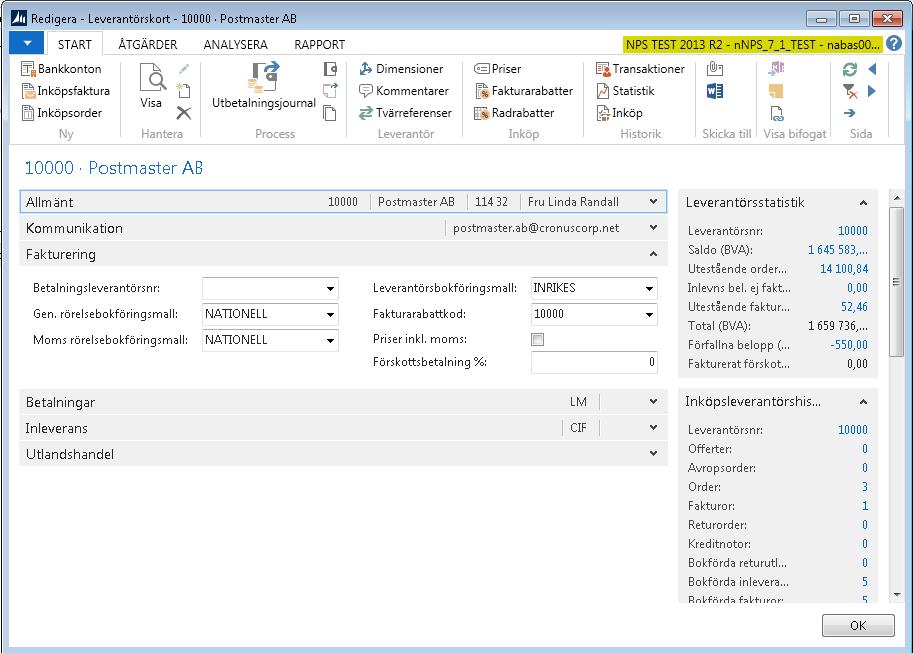Click the pencil edit icon in Hantera
The width and height of the screenshot is (913, 653).
pyautogui.click(x=184, y=69)
